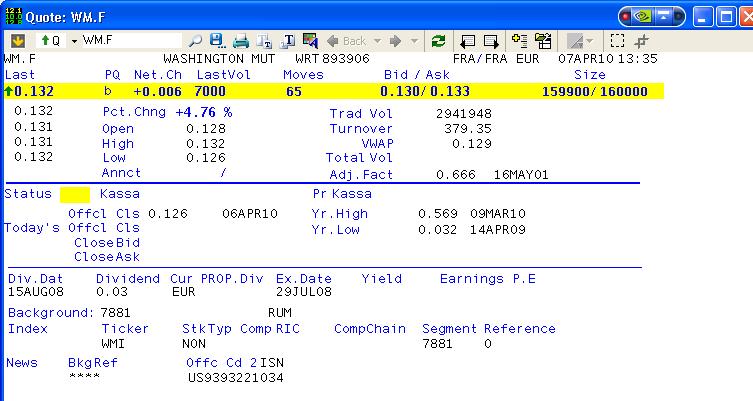Click the Open value 0.128
753x401 pixels.
point(206,129)
